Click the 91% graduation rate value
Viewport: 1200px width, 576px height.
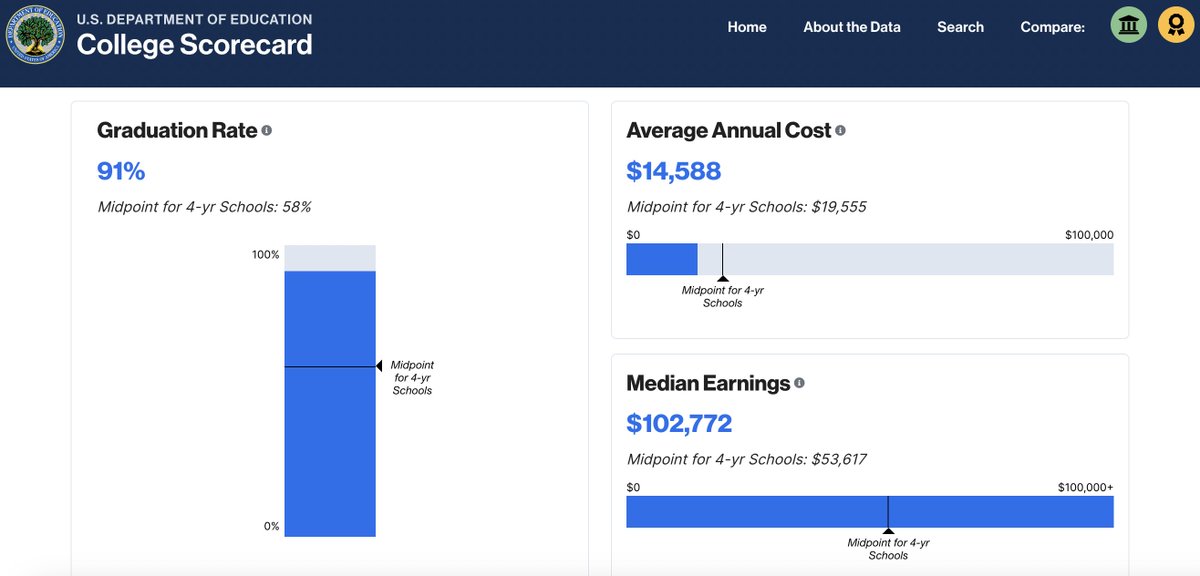click(121, 171)
